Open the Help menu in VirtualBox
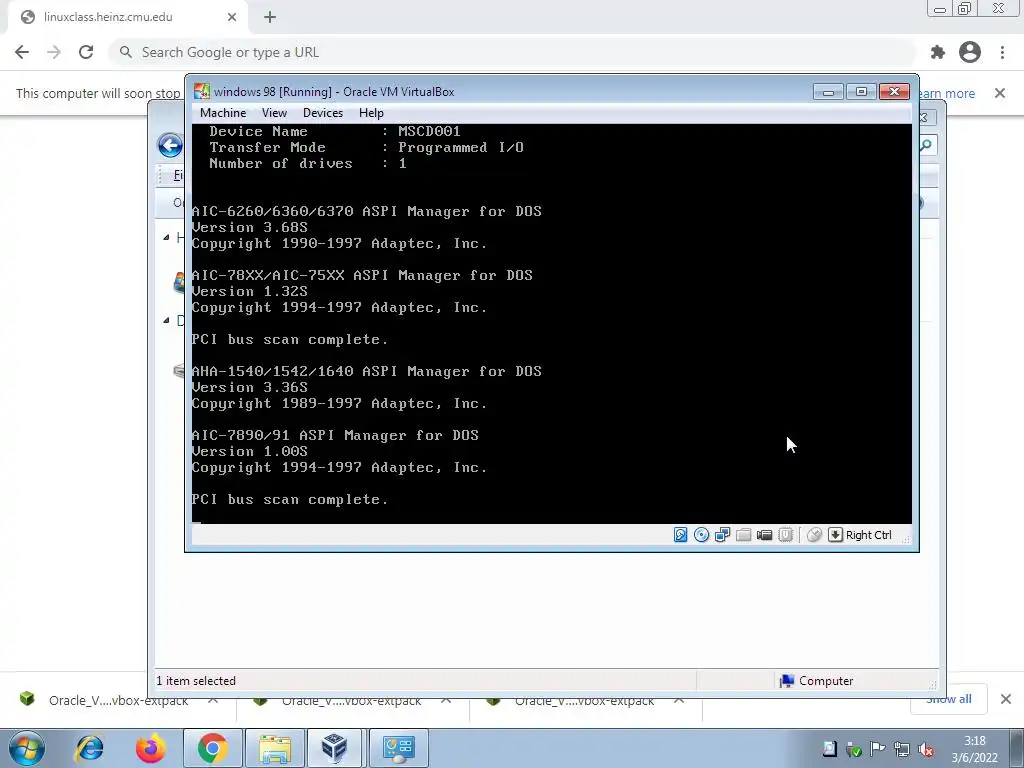 point(371,113)
